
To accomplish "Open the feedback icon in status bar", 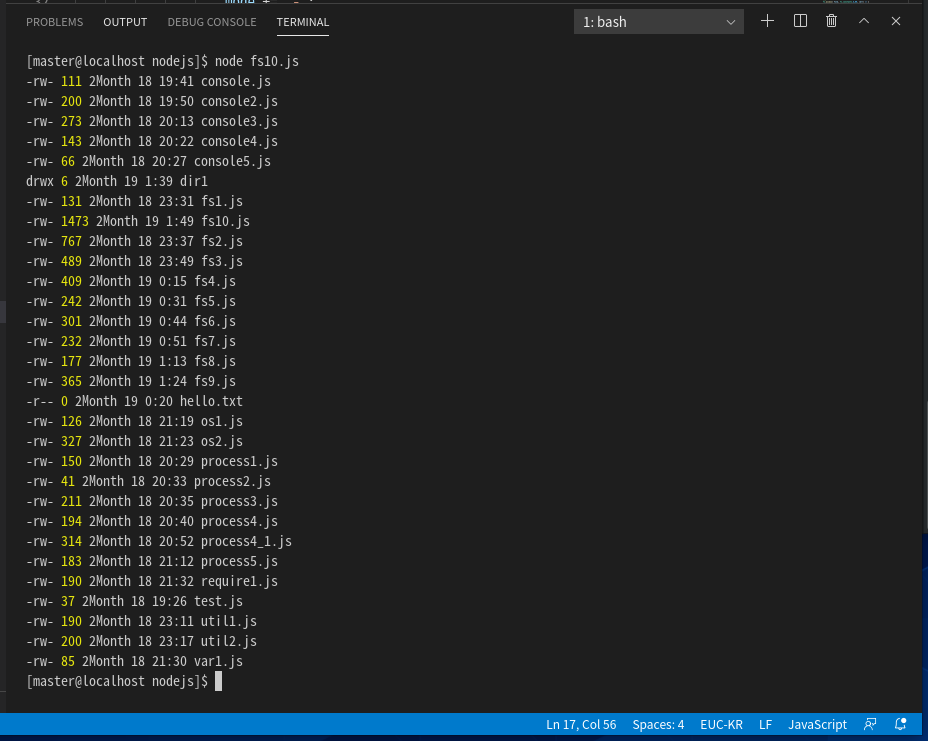I will (870, 724).
